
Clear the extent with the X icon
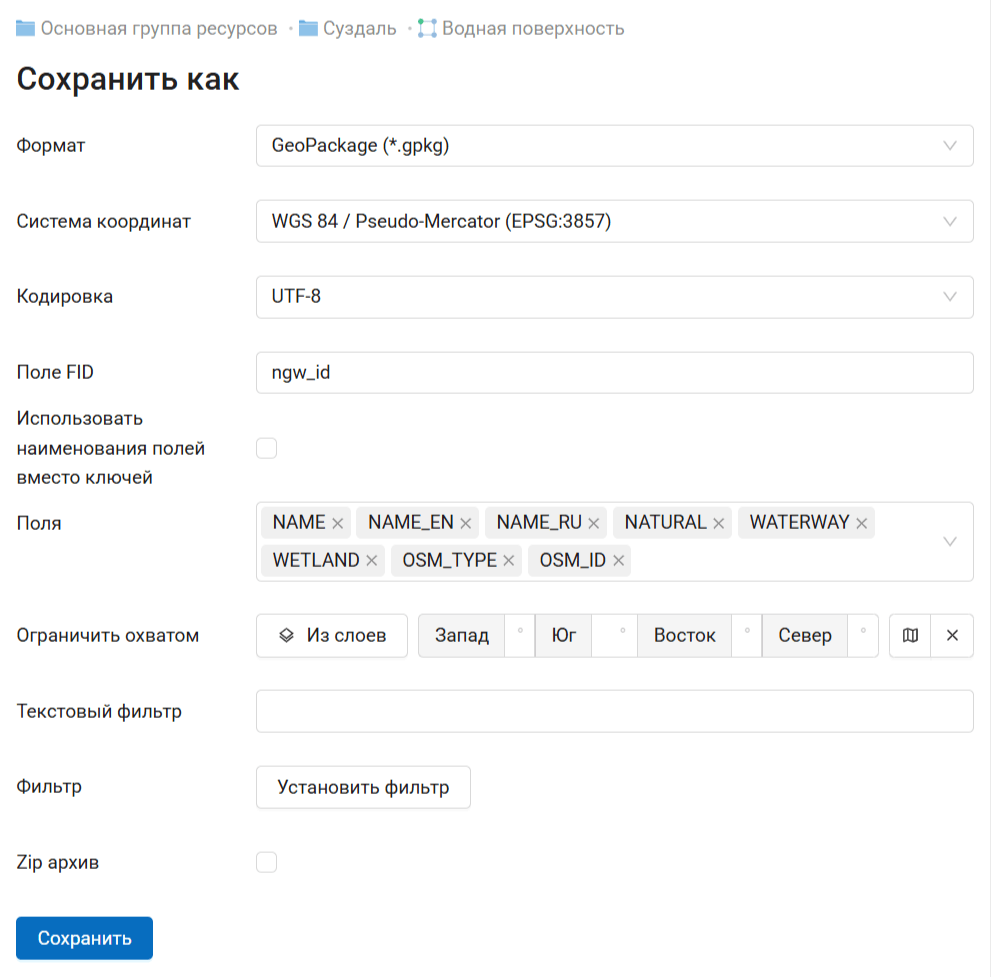952,636
